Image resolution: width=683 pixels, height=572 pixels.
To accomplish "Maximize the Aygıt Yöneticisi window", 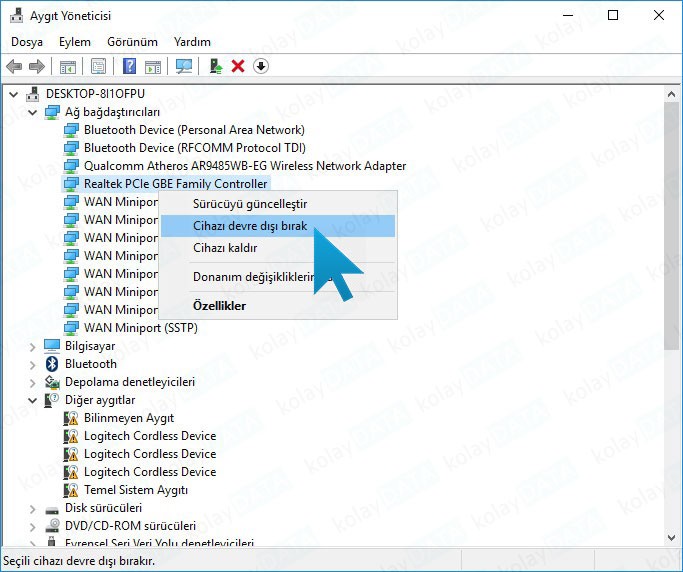I will [x=613, y=16].
